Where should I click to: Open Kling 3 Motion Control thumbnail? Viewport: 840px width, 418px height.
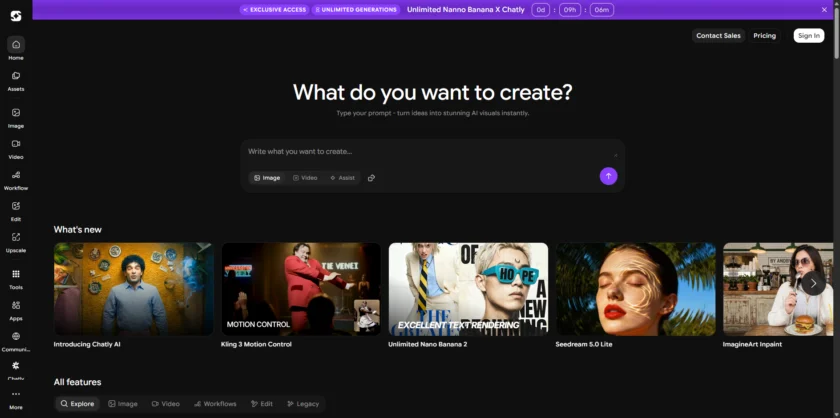pyautogui.click(x=301, y=289)
